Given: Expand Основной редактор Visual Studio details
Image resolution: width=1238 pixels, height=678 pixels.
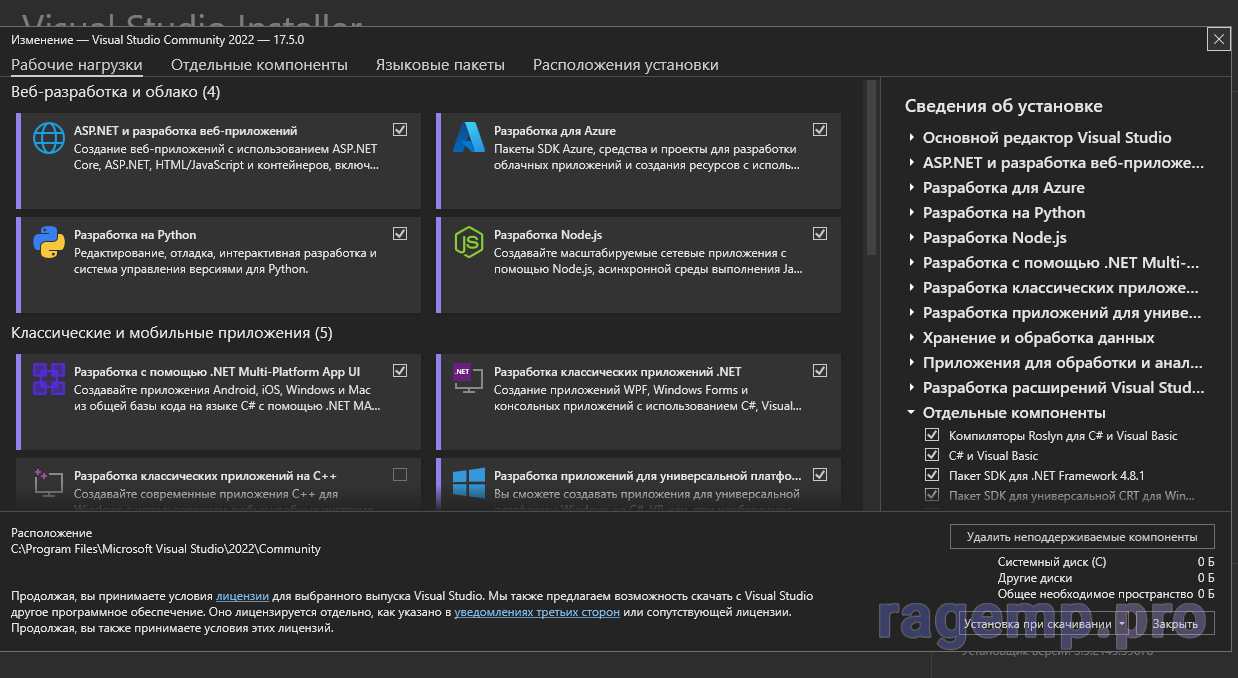Looking at the screenshot, I should [x=911, y=137].
